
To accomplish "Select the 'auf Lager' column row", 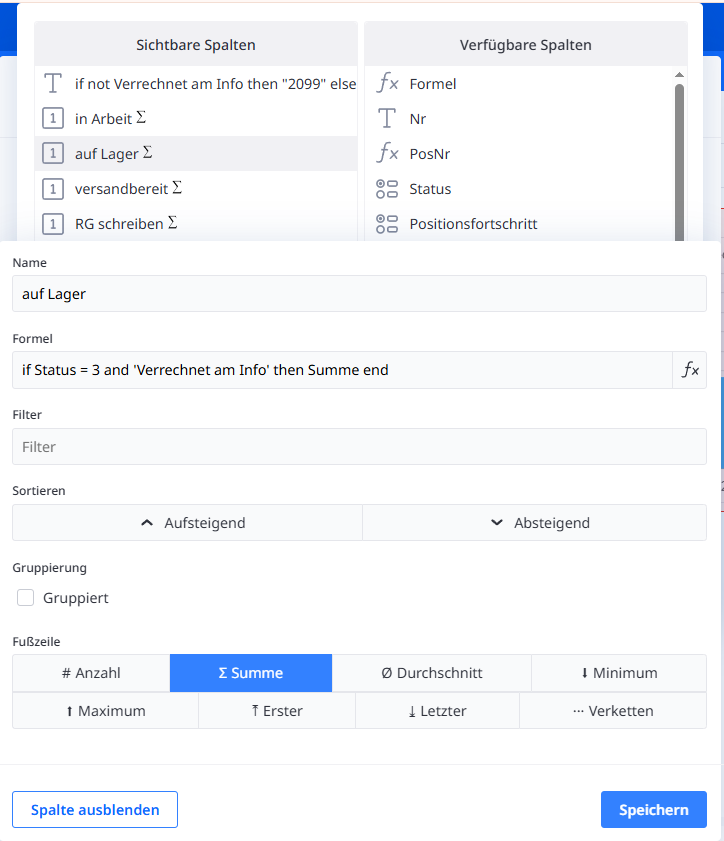I will [196, 154].
